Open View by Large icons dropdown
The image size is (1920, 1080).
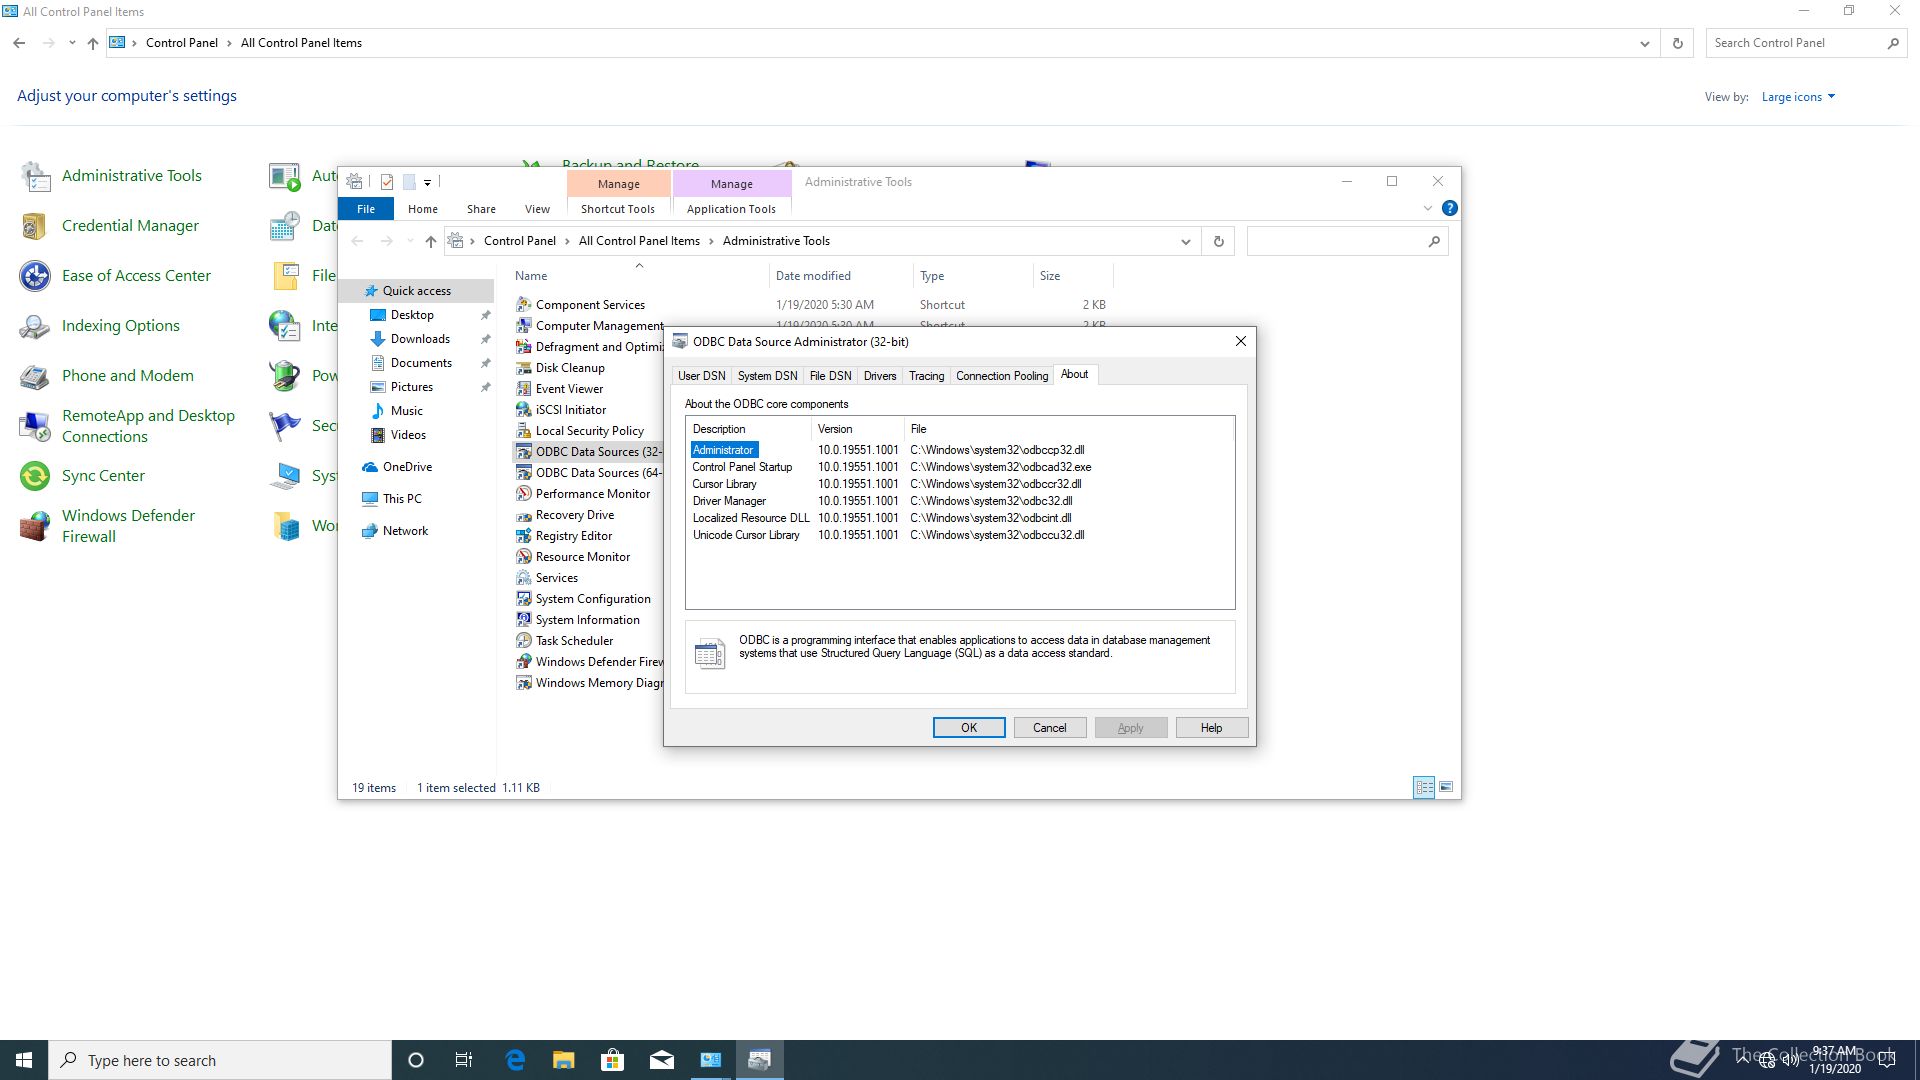click(1798, 97)
